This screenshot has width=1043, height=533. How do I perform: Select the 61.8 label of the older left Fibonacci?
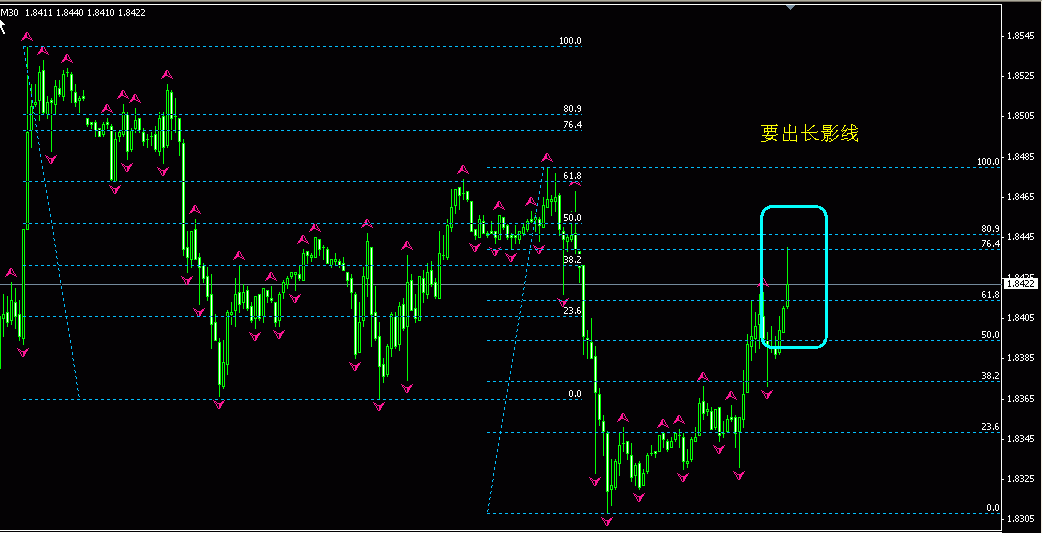click(x=573, y=176)
